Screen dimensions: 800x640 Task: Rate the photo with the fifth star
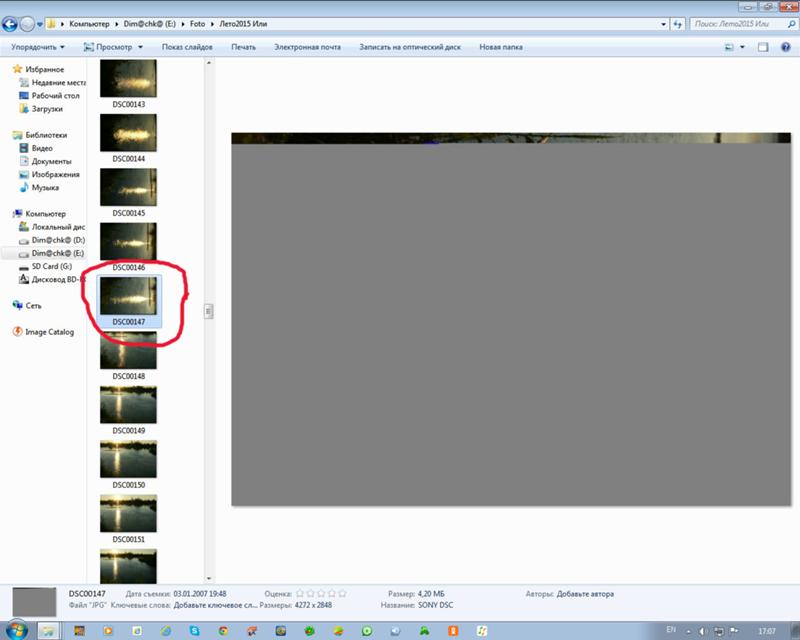point(342,594)
